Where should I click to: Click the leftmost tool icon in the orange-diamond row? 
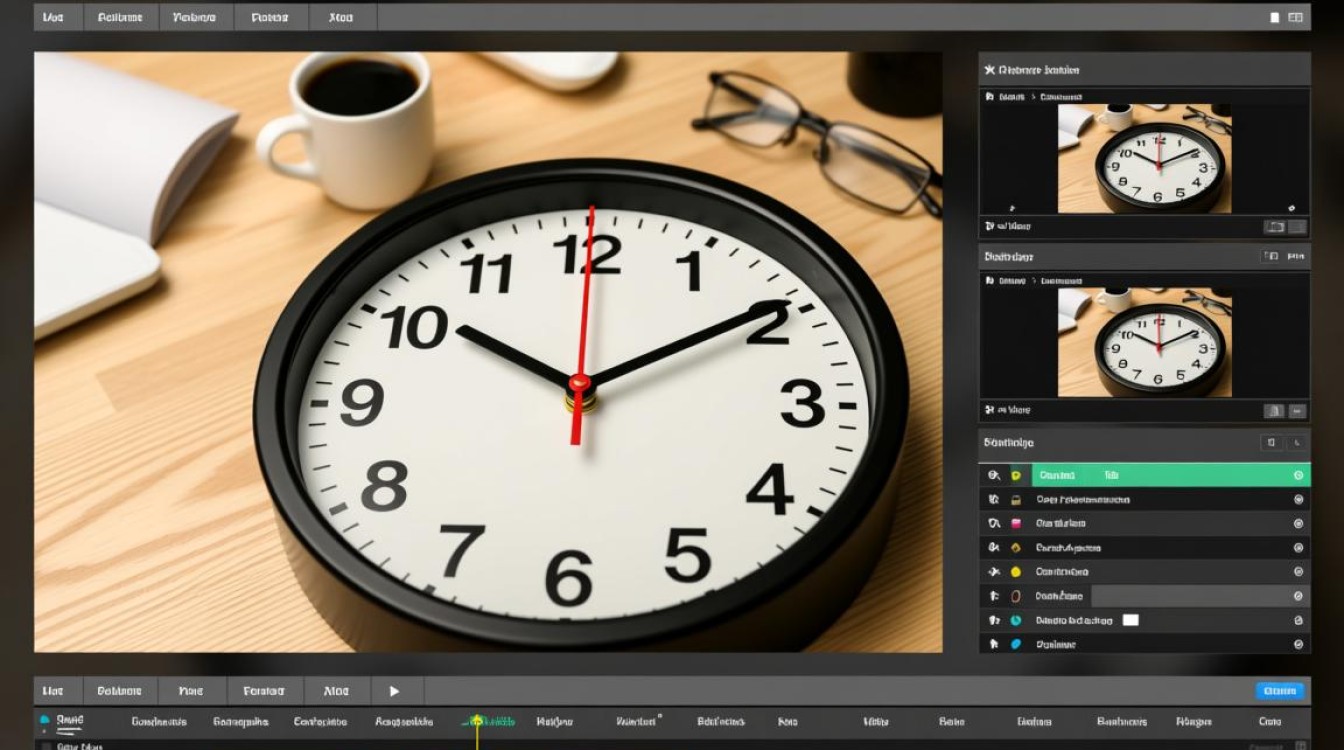[x=993, y=548]
